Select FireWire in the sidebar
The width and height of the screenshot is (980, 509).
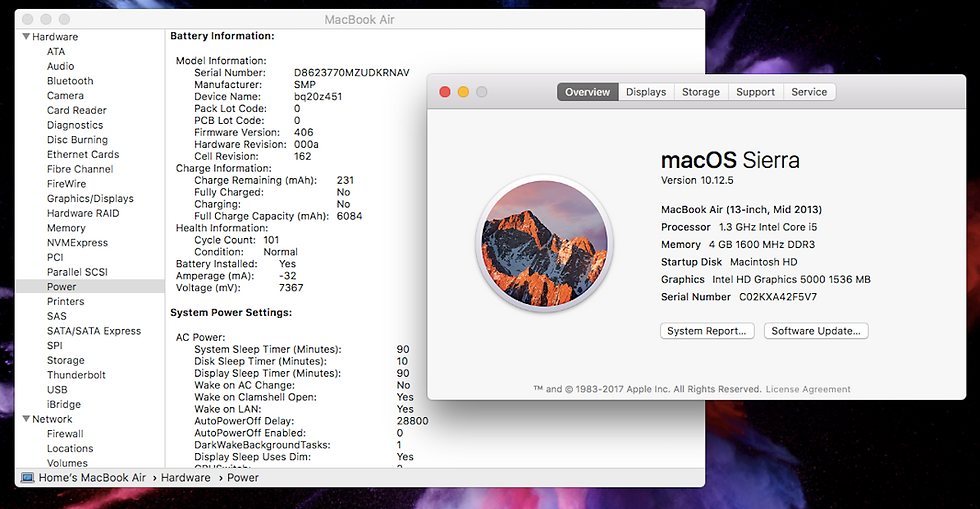point(66,184)
